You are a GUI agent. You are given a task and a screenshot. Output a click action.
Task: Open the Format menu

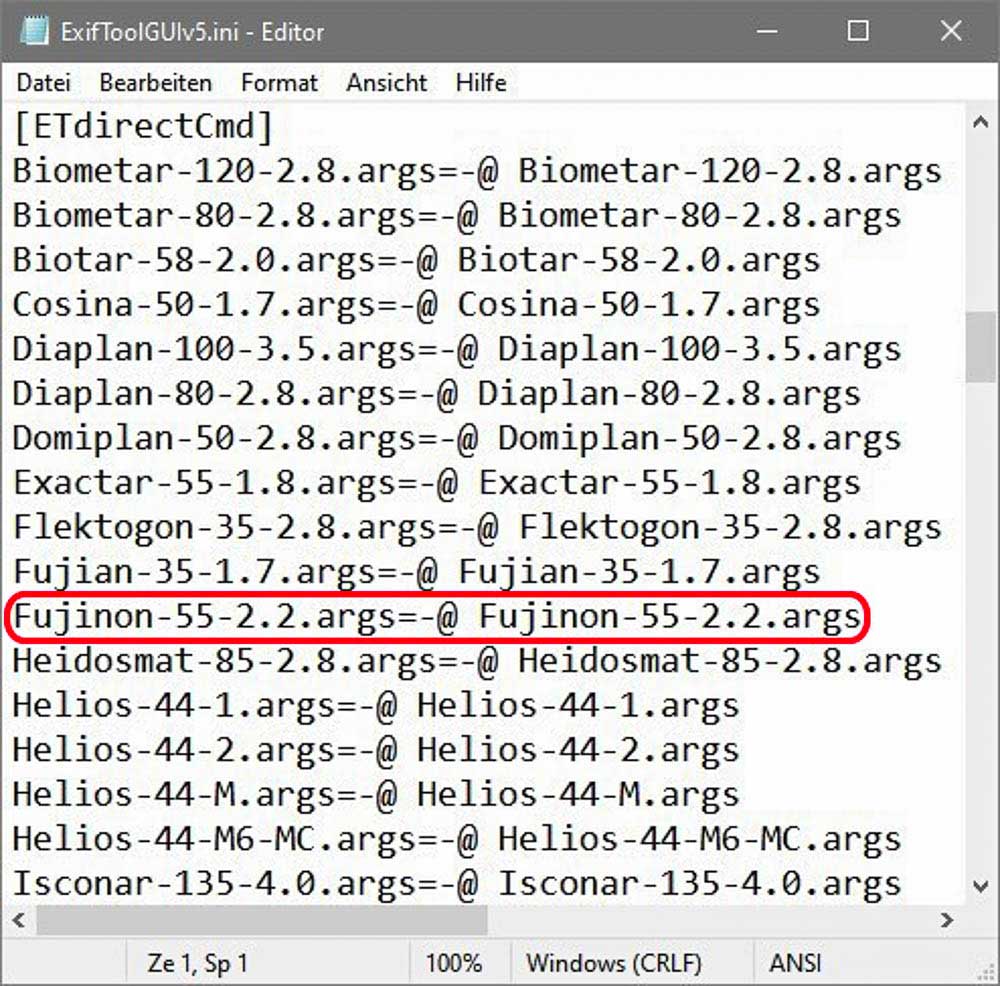tap(279, 83)
